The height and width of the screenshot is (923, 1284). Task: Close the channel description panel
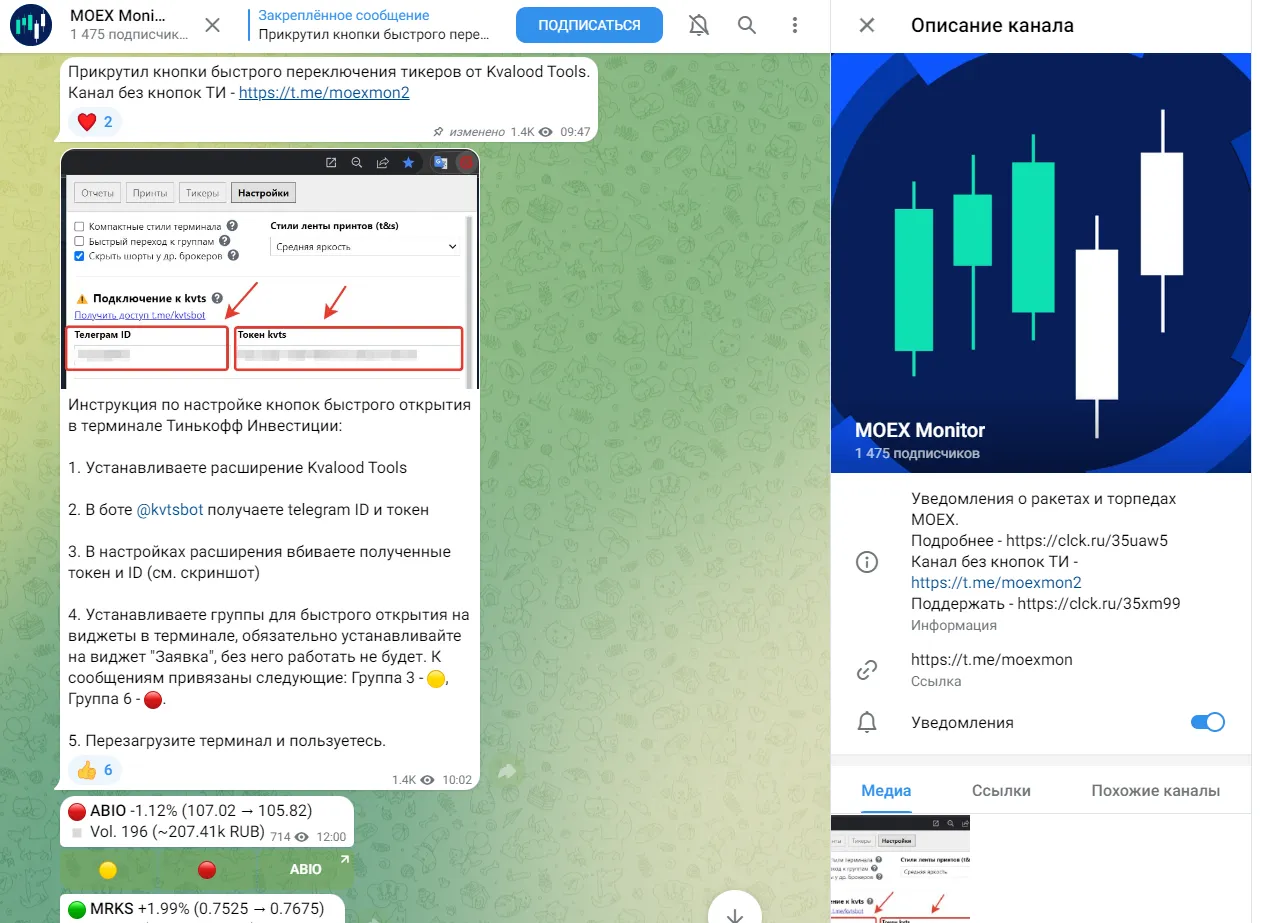(867, 25)
